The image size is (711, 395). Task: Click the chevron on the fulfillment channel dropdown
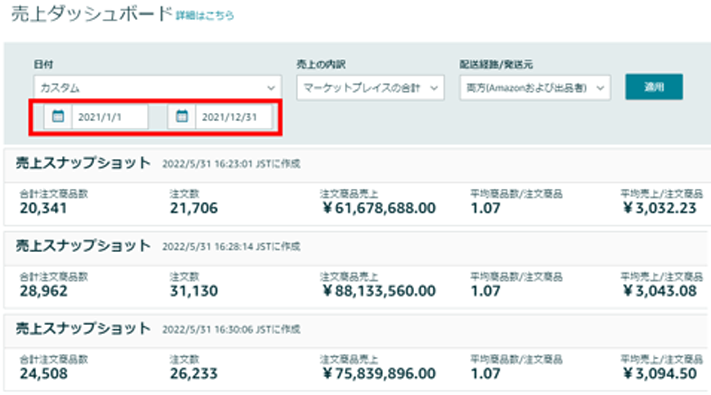[x=600, y=88]
